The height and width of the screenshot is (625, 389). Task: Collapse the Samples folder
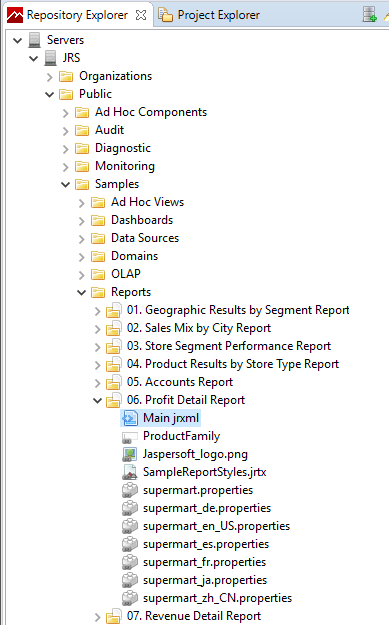click(65, 185)
